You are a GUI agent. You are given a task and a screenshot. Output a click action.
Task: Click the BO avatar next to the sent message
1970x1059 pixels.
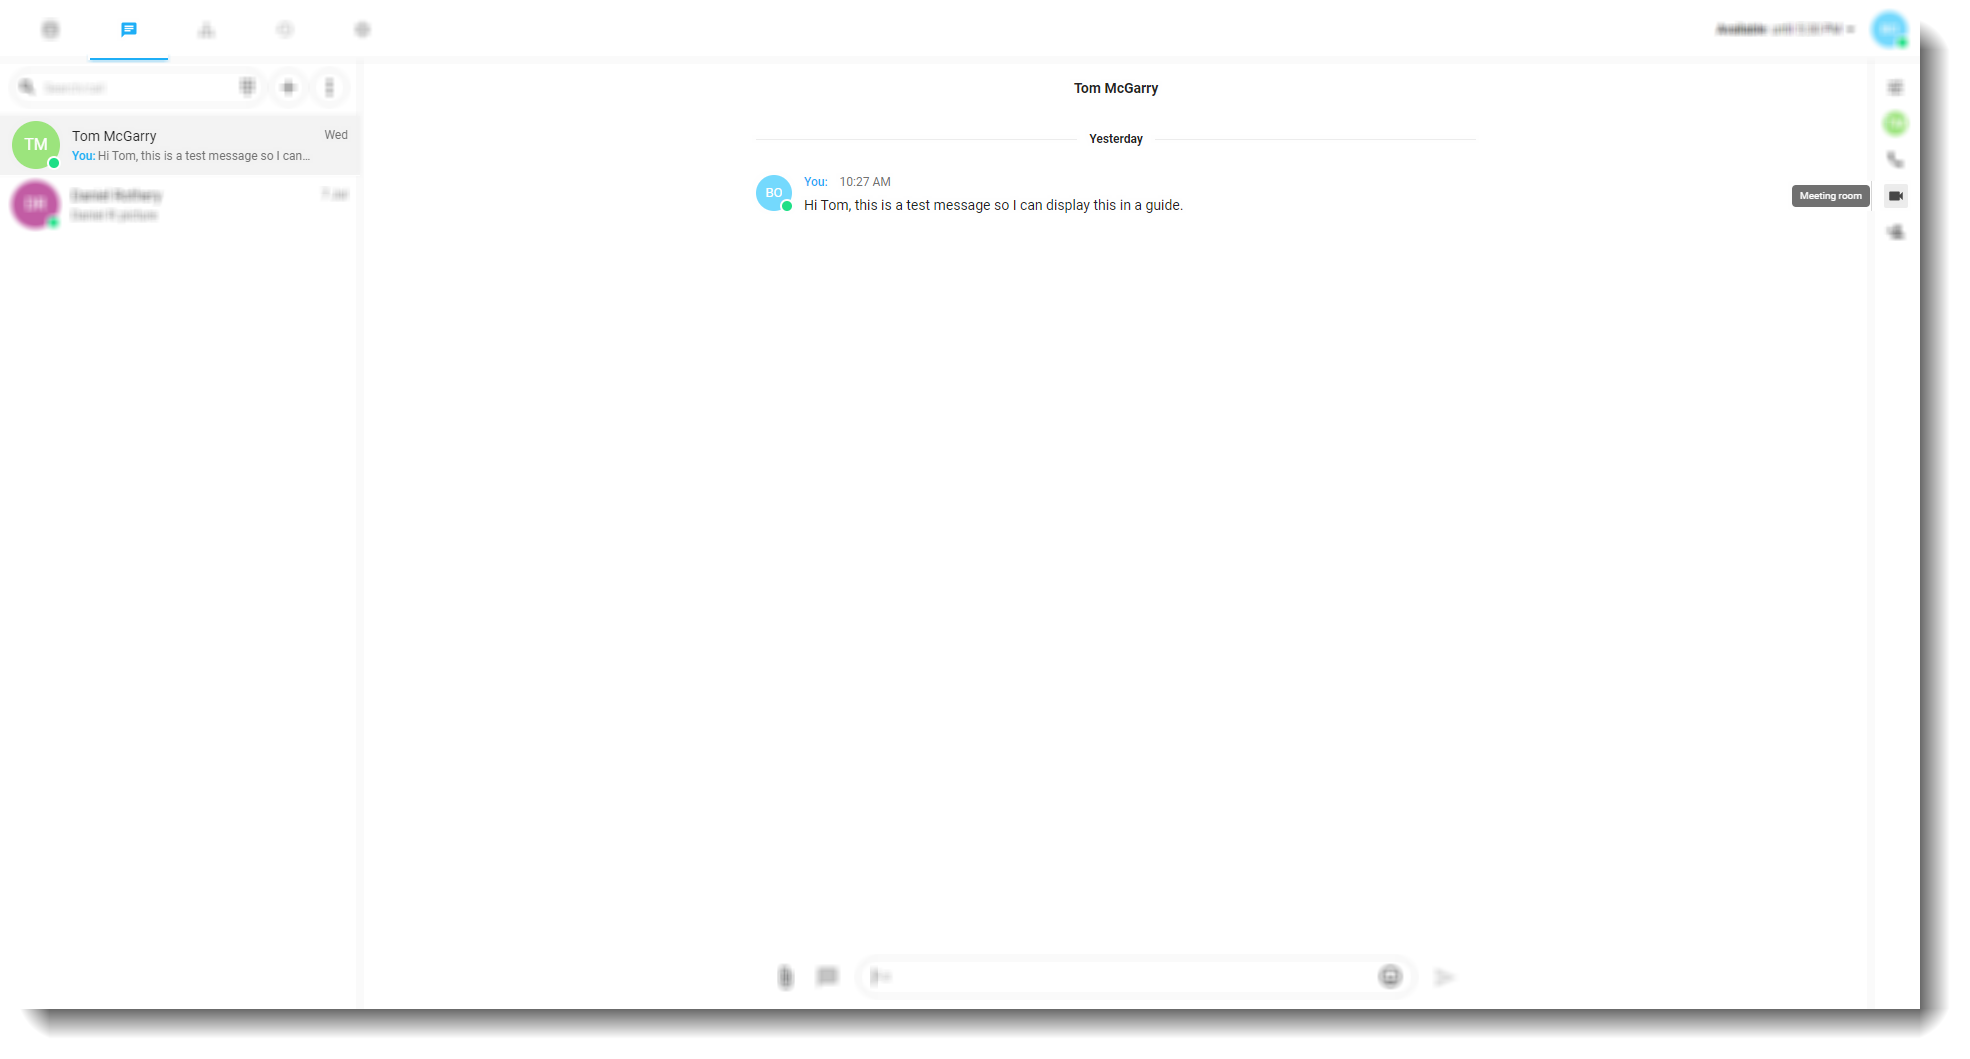click(774, 193)
